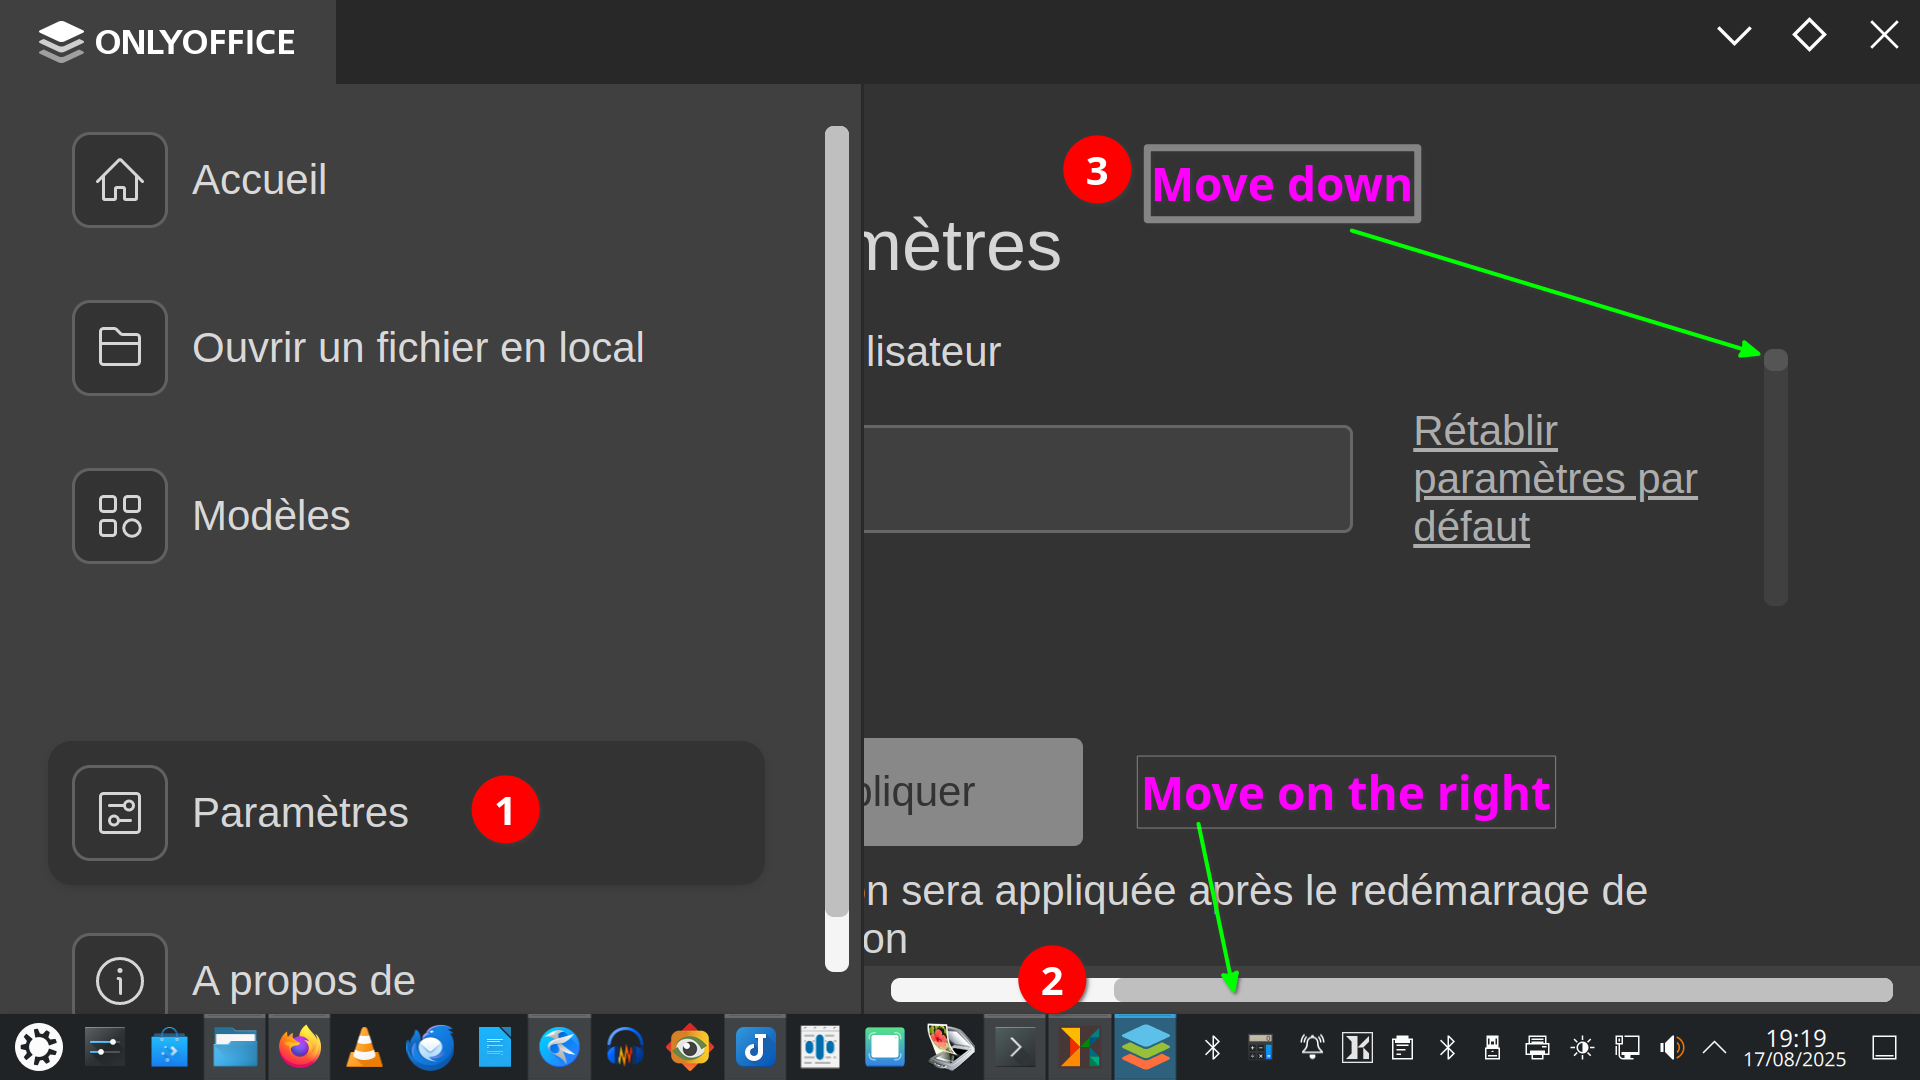Click Rétablir paramètres par défaut link
This screenshot has width=1920, height=1080.
pyautogui.click(x=1554, y=479)
